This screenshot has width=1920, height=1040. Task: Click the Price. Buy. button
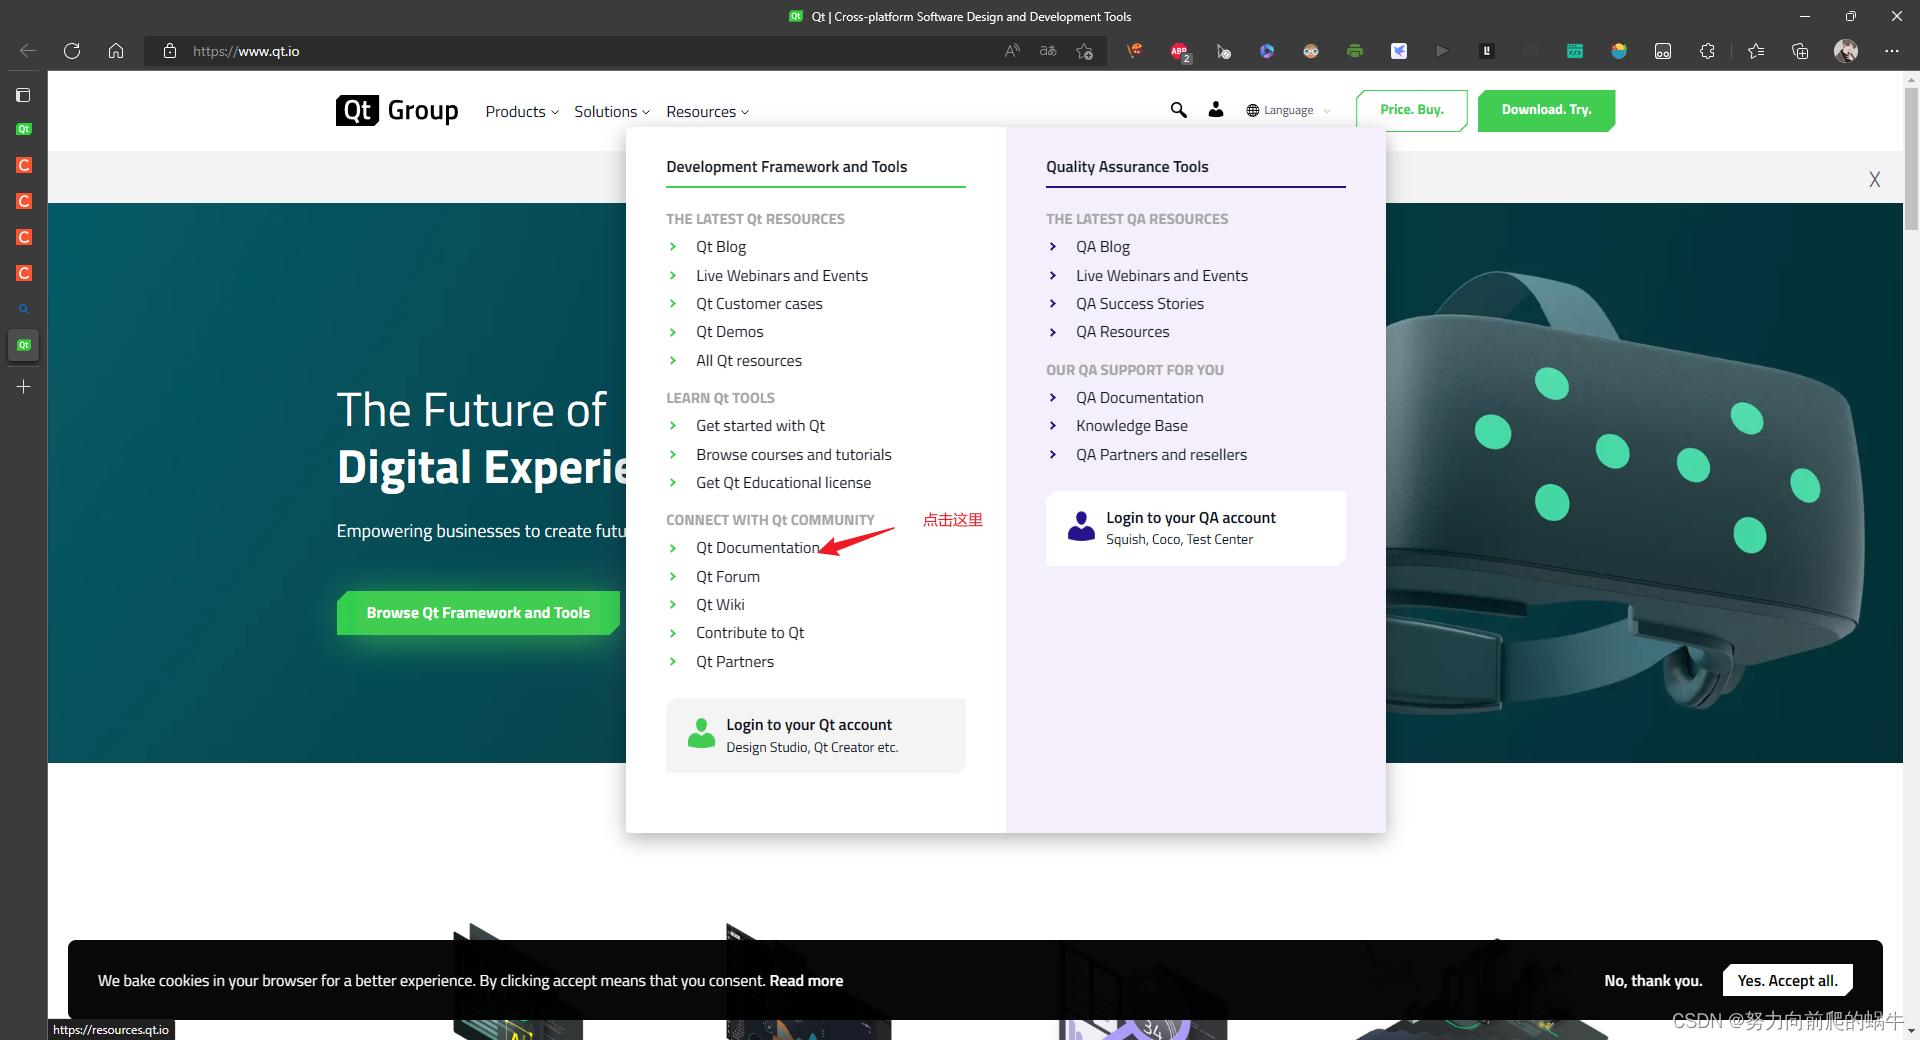pos(1412,110)
